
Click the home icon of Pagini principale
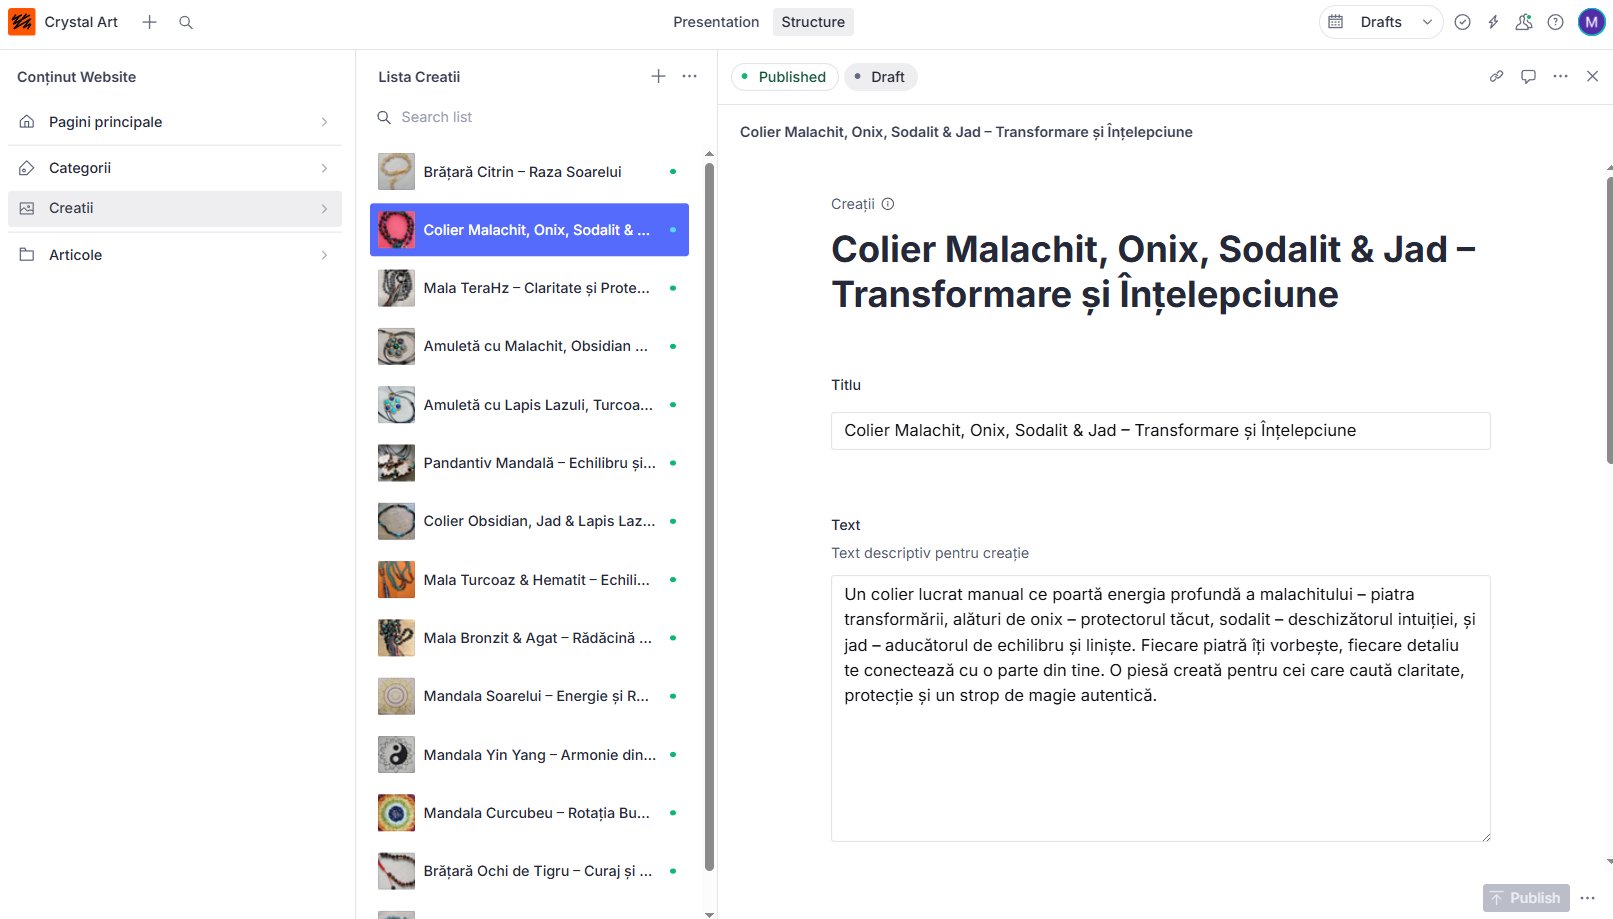click(x=27, y=122)
